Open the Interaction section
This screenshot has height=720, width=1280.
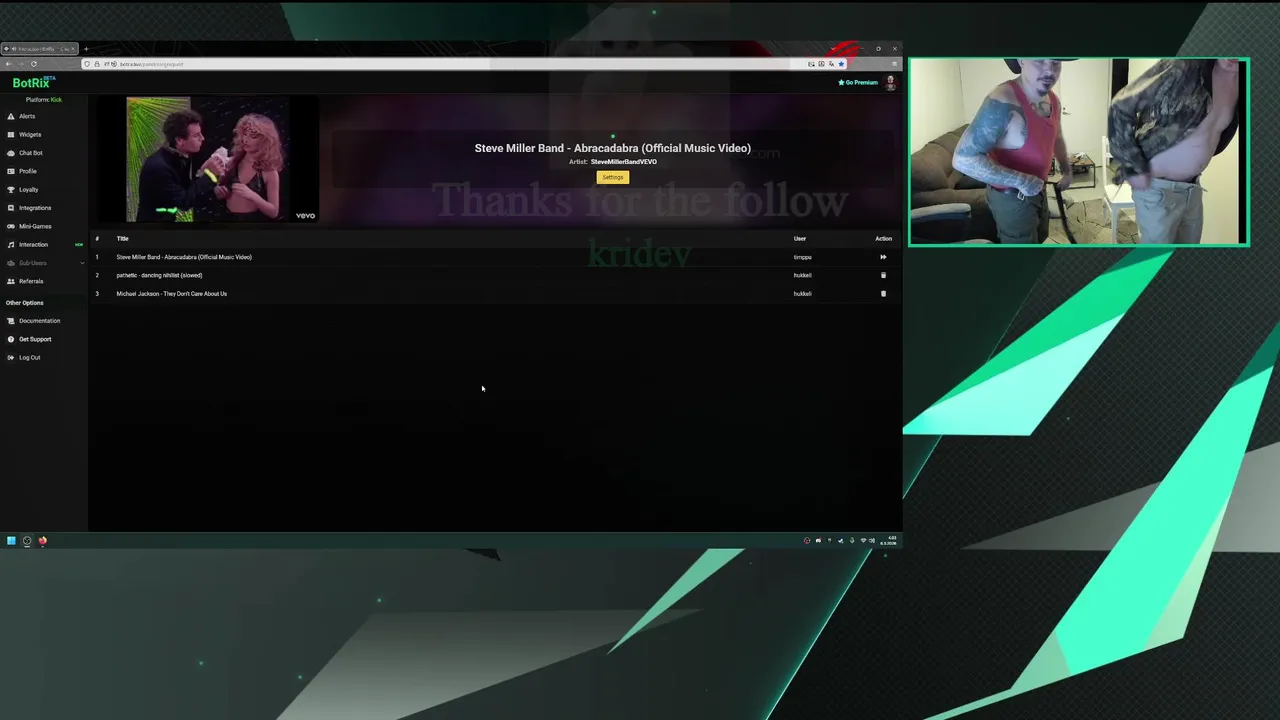[33, 244]
